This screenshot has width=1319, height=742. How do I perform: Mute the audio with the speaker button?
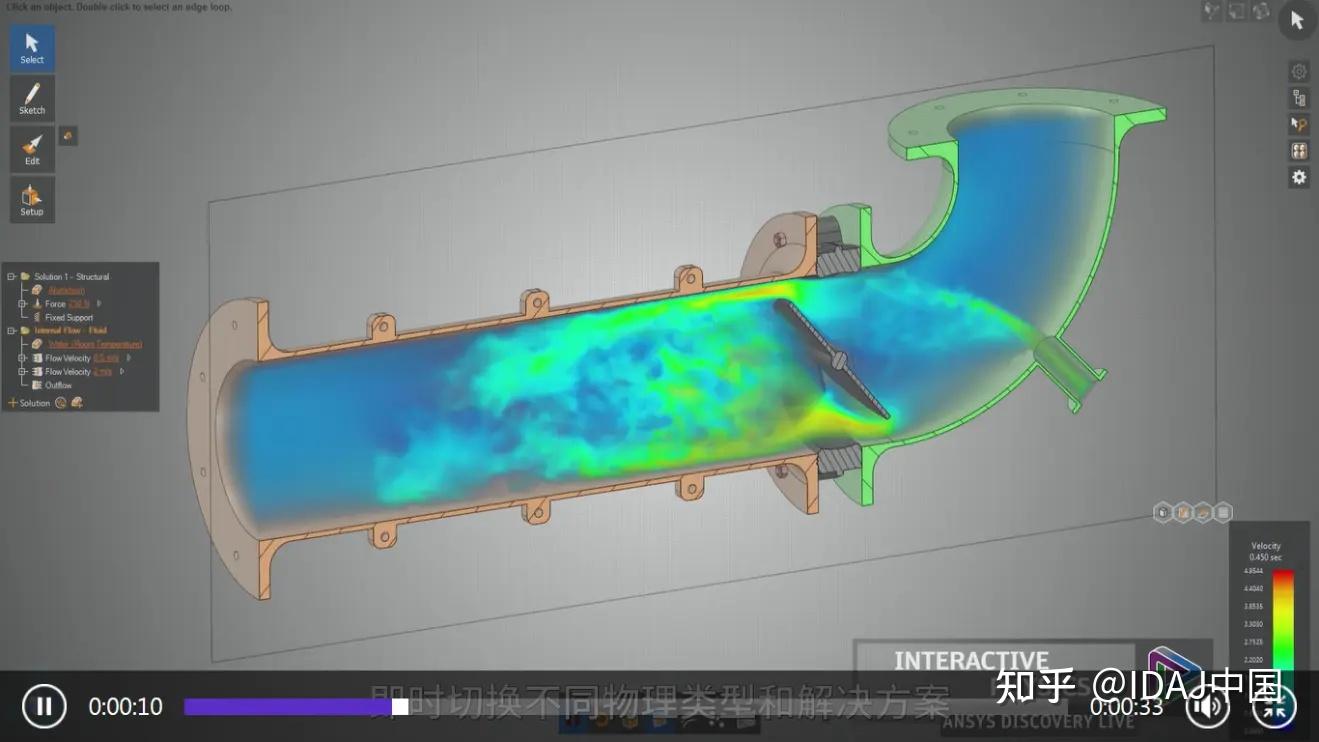pos(1209,706)
